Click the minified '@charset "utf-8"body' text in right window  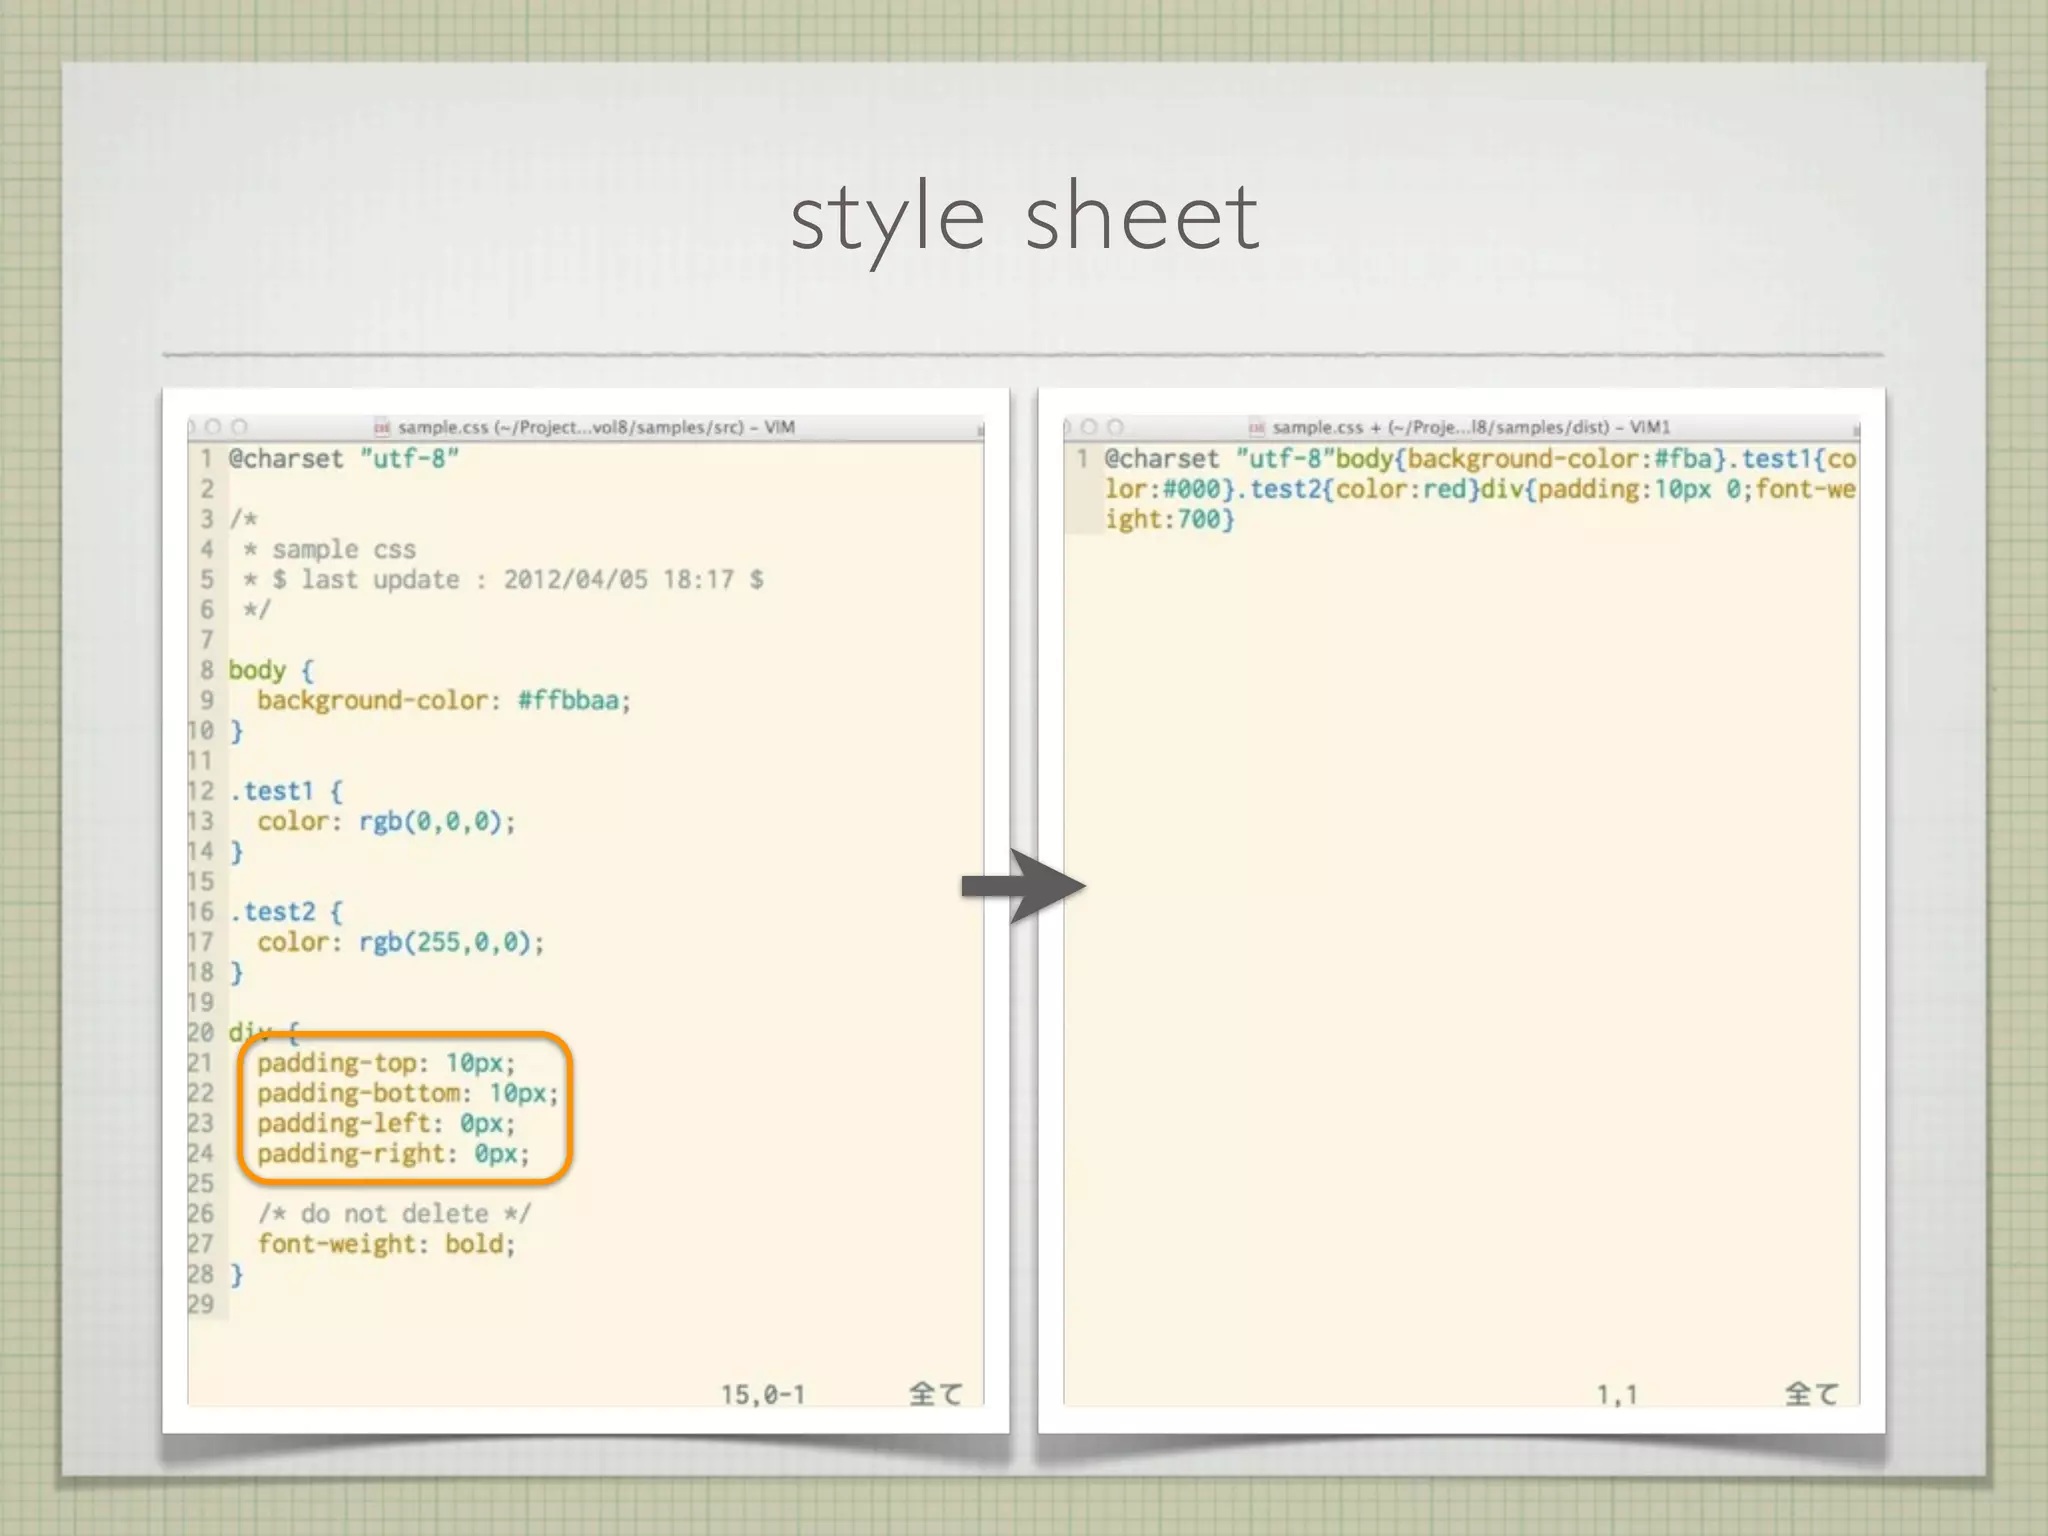tap(1249, 459)
